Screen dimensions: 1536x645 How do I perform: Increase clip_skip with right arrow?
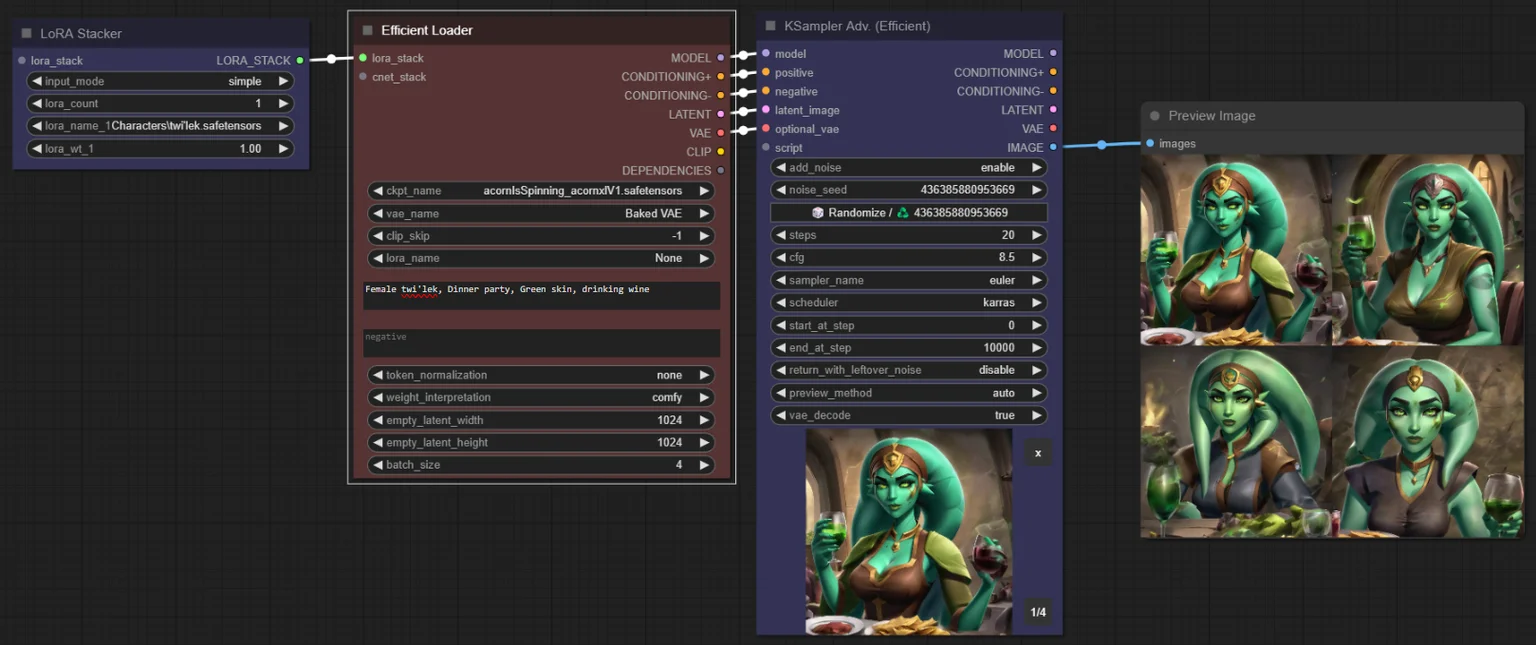coord(703,236)
